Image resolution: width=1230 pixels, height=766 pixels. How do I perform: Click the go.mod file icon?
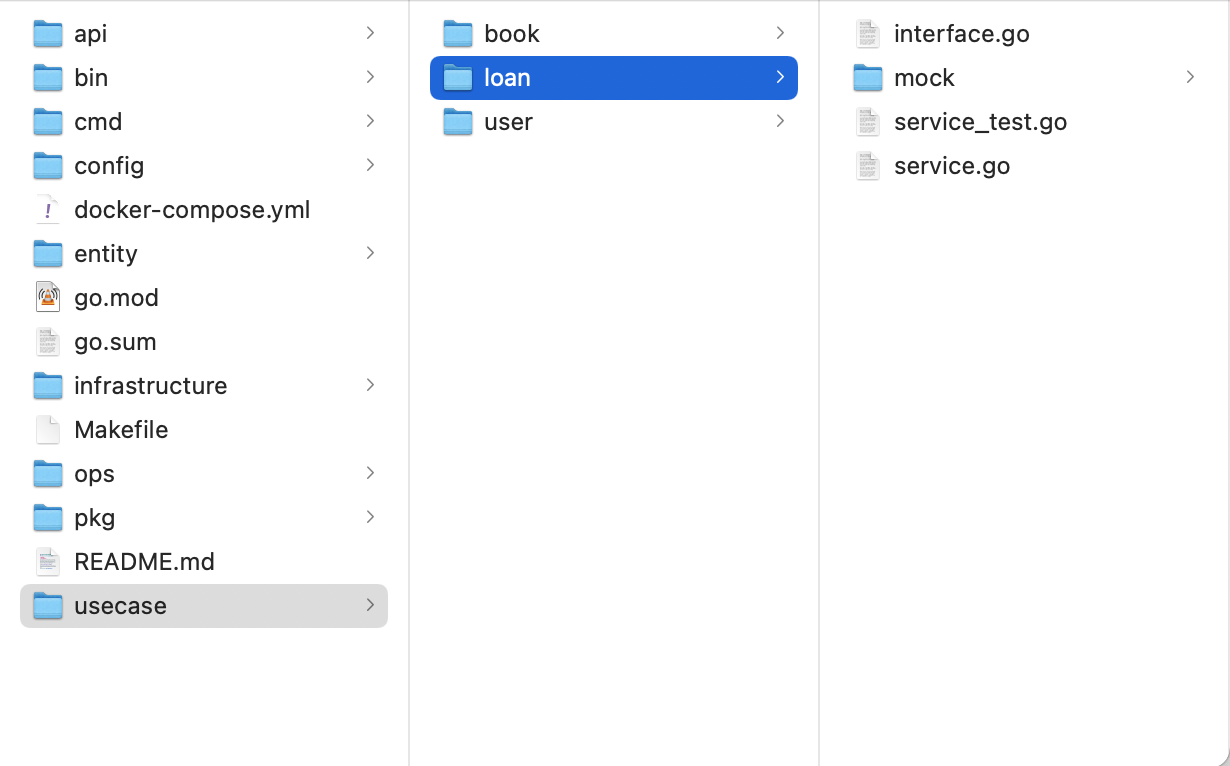coord(48,298)
